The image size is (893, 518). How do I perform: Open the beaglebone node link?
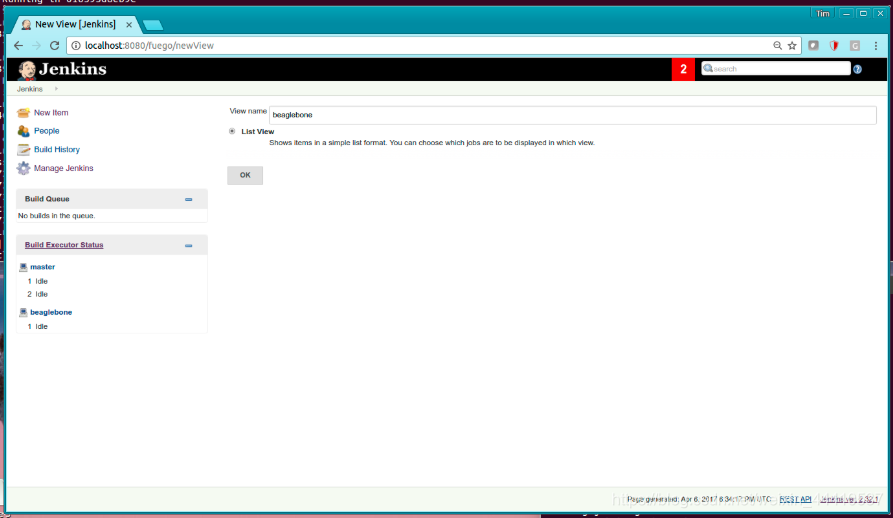[51, 313]
